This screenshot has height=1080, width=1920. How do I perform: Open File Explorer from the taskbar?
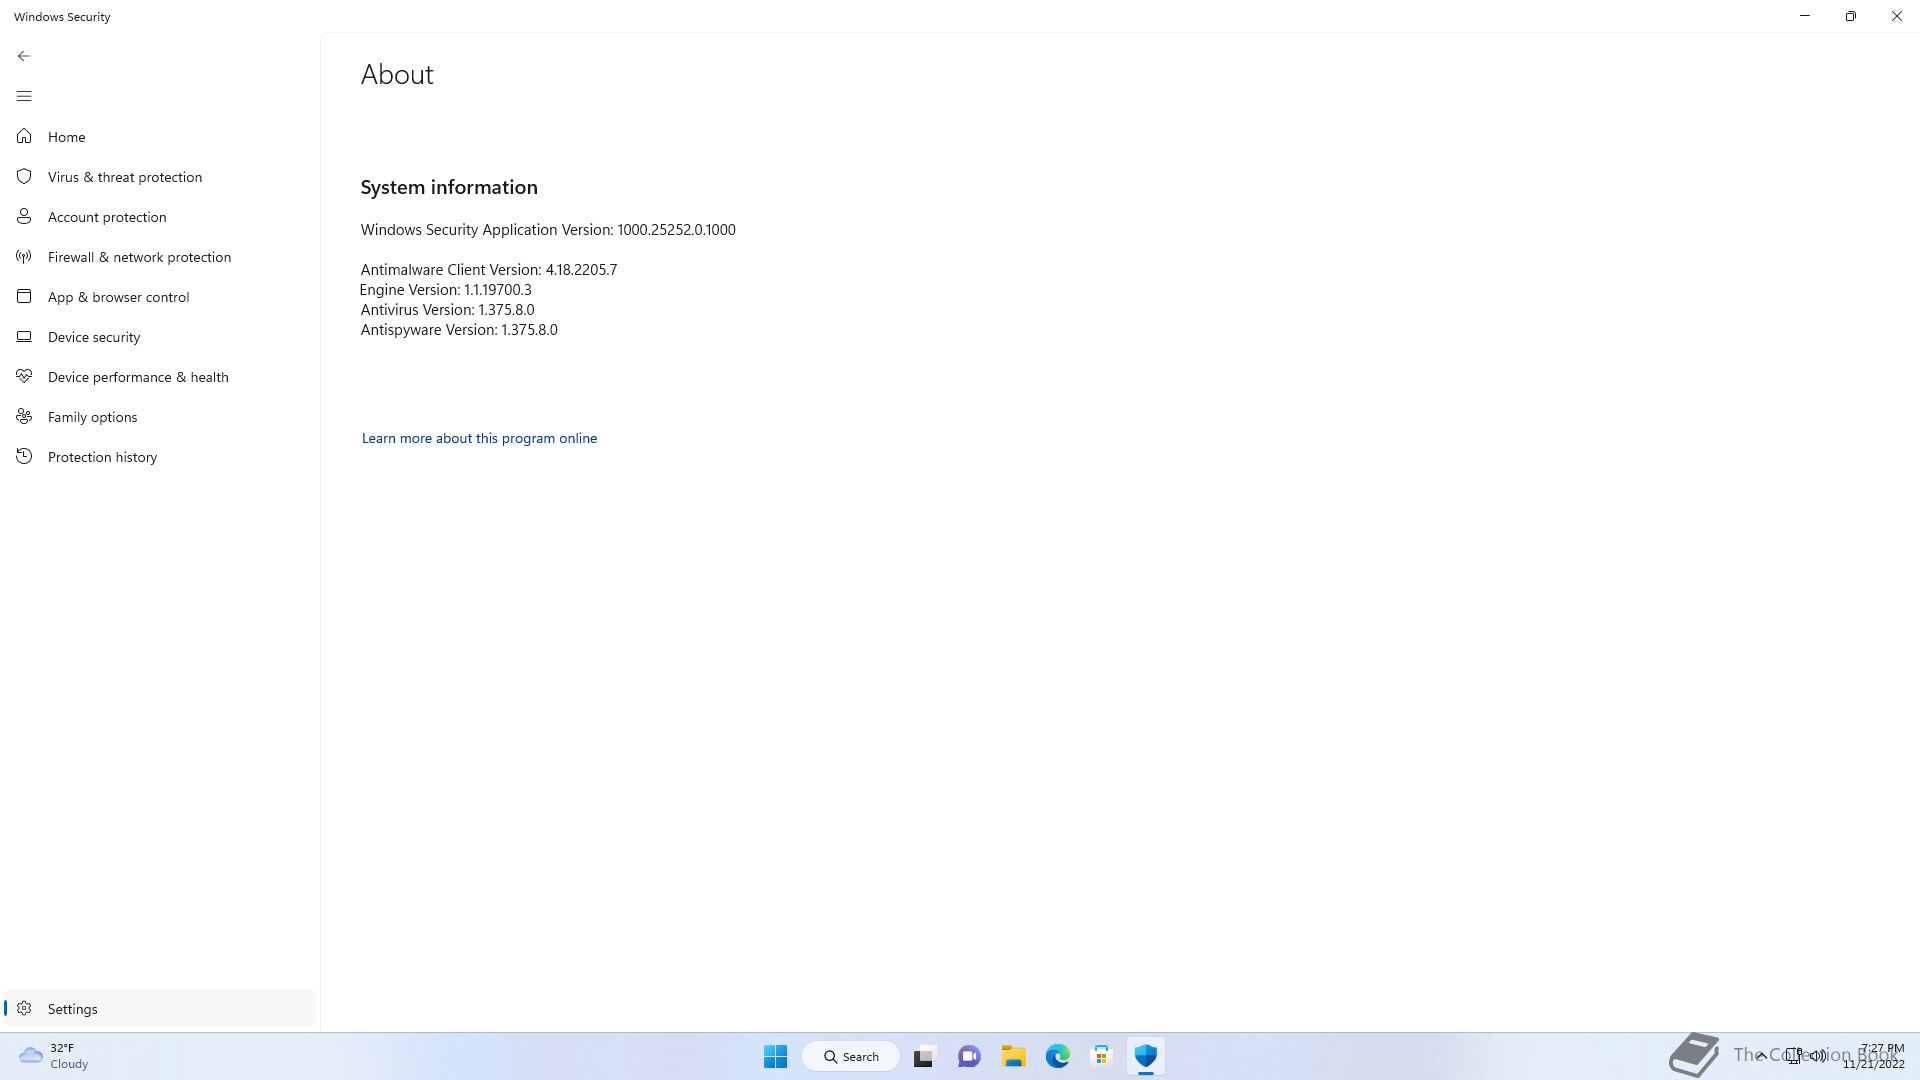click(x=1014, y=1056)
